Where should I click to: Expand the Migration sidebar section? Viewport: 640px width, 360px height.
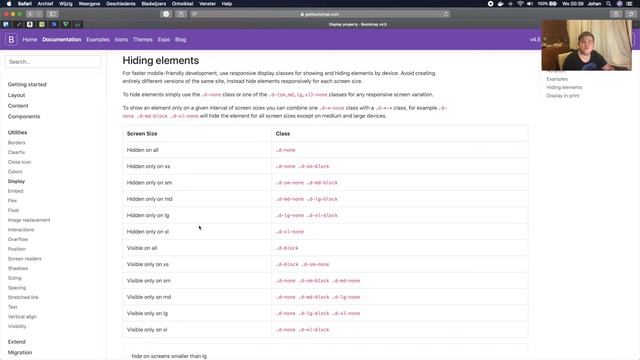[20, 352]
